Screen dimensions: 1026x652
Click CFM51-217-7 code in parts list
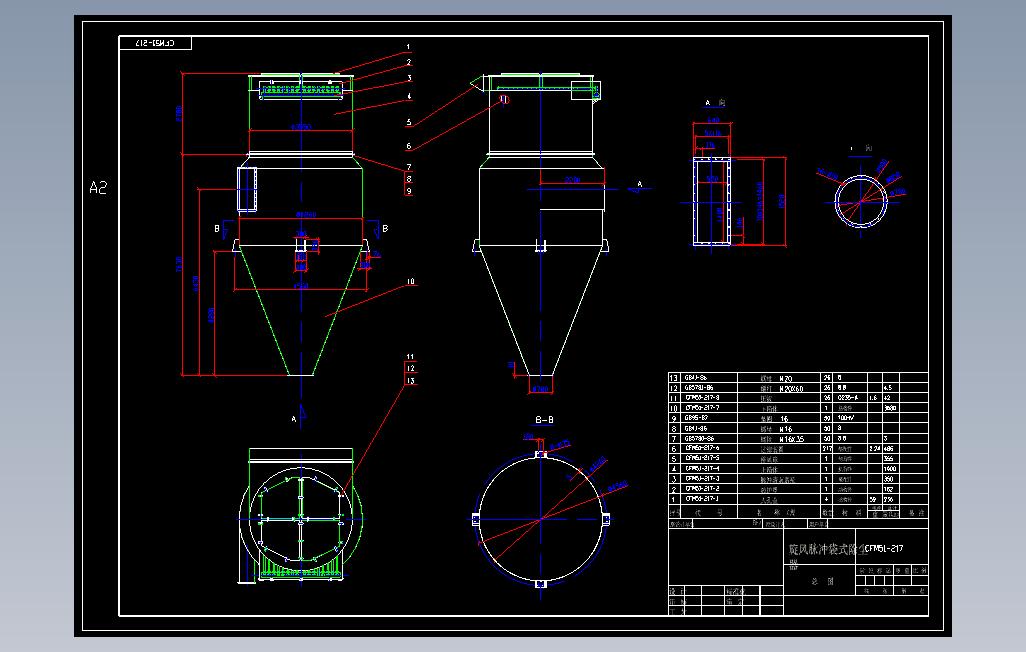(702, 408)
